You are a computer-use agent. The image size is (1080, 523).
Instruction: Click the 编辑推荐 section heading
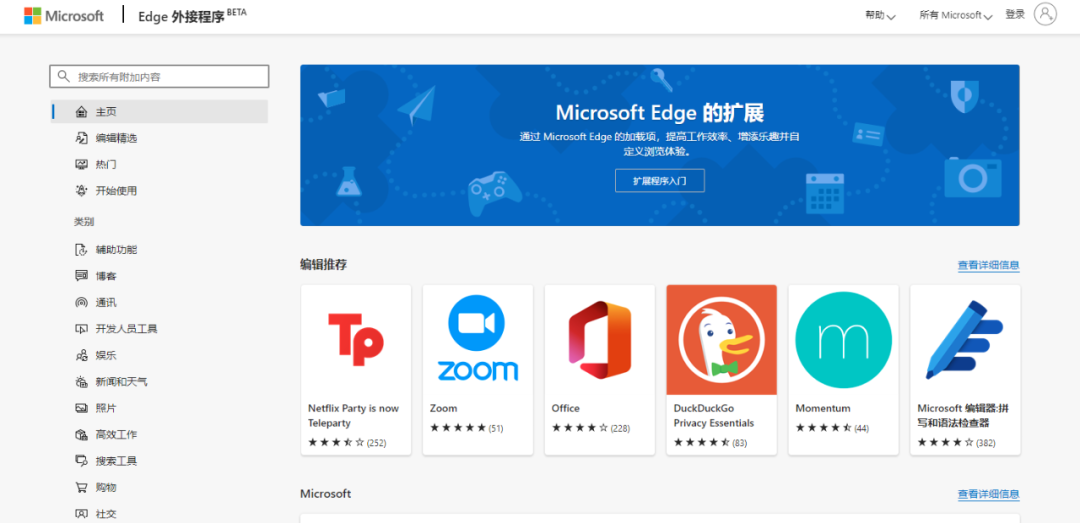(x=323, y=265)
